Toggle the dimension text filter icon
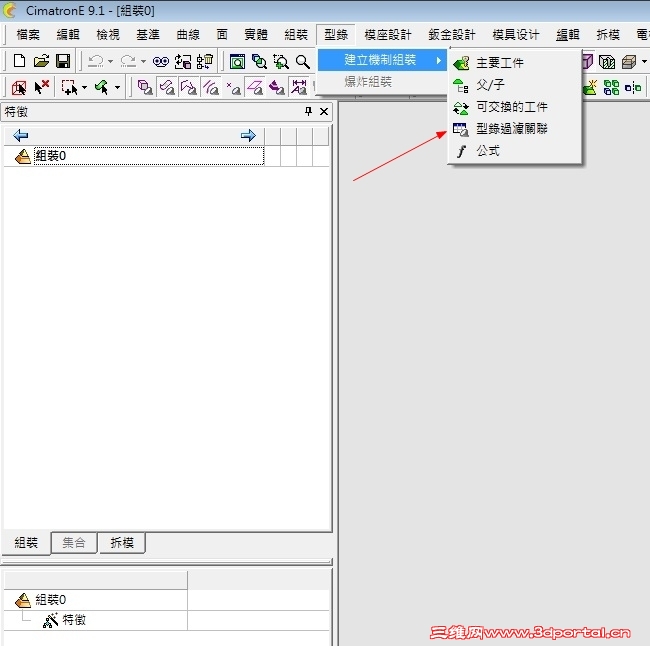Image resolution: width=650 pixels, height=646 pixels. point(299,87)
